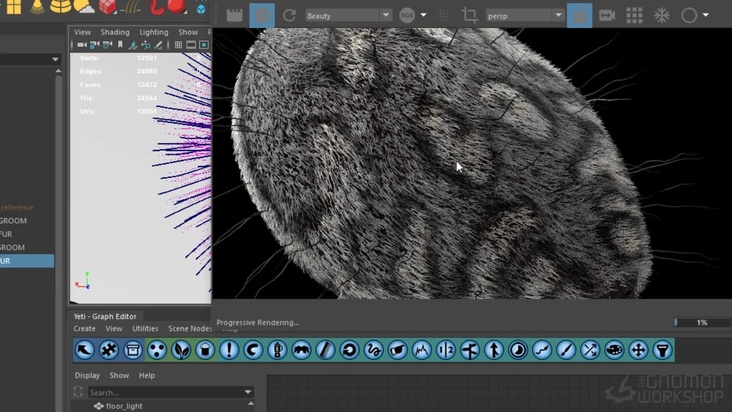Click the jagged noise graph node icon
The width and height of the screenshot is (732, 412).
[x=422, y=350]
